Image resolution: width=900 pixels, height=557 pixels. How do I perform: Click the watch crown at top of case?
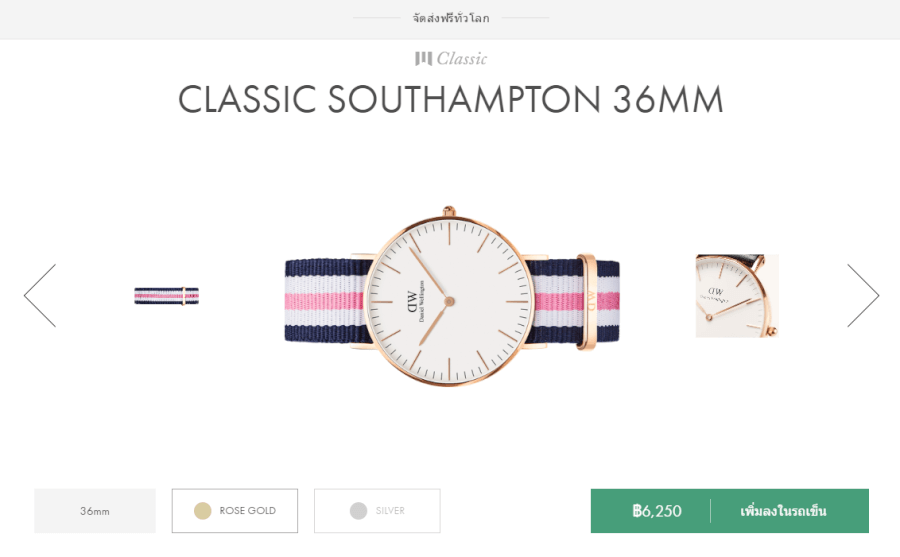[449, 210]
